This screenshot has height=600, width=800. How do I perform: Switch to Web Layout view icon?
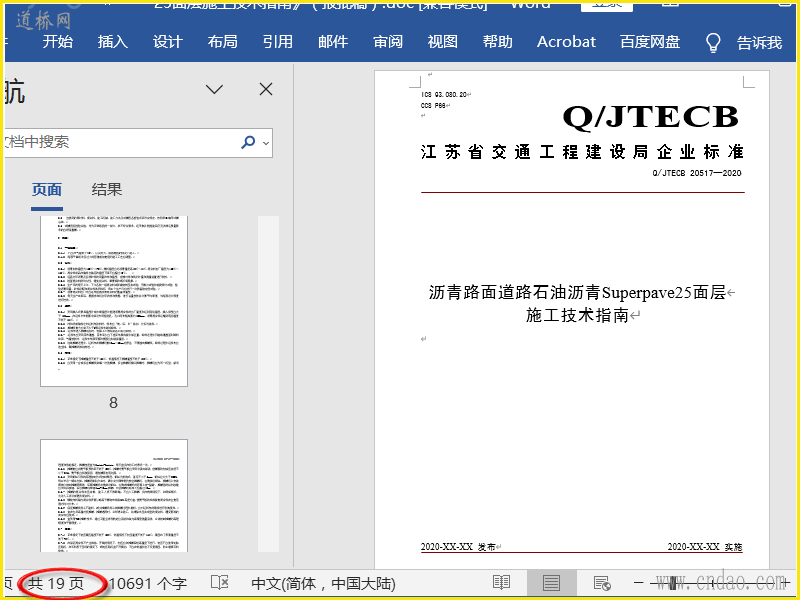coord(601,583)
